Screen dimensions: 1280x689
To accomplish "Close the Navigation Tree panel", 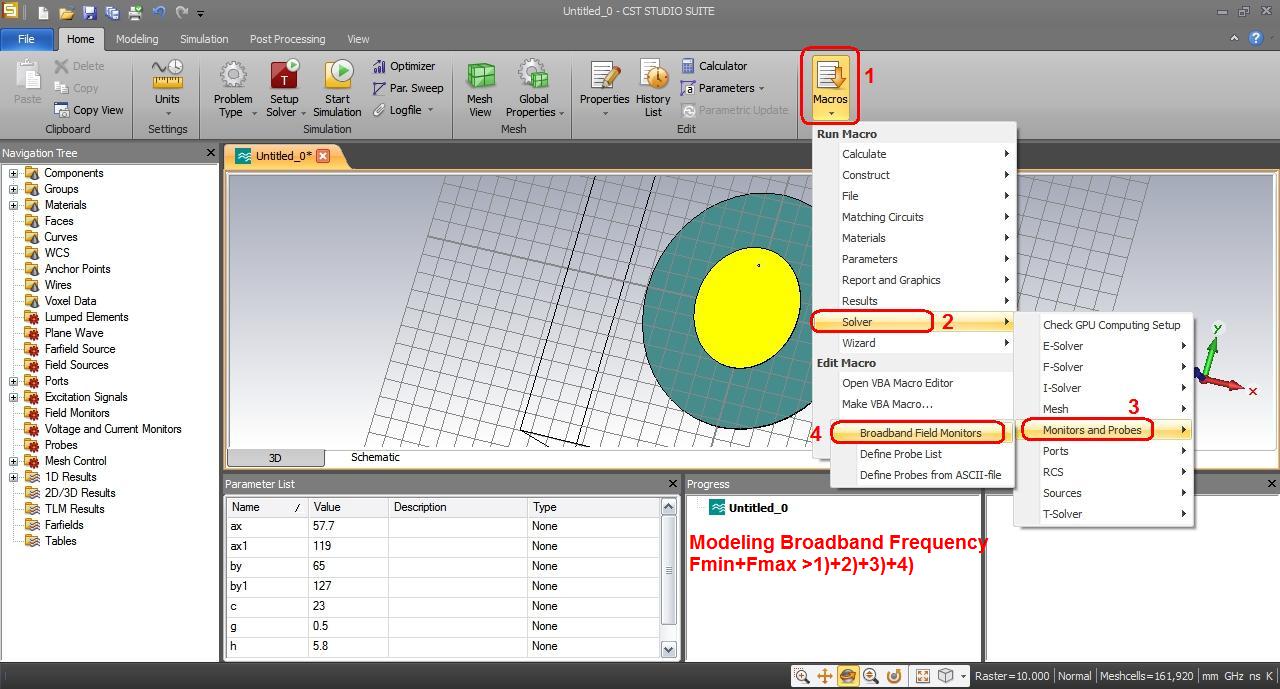I will (210, 153).
